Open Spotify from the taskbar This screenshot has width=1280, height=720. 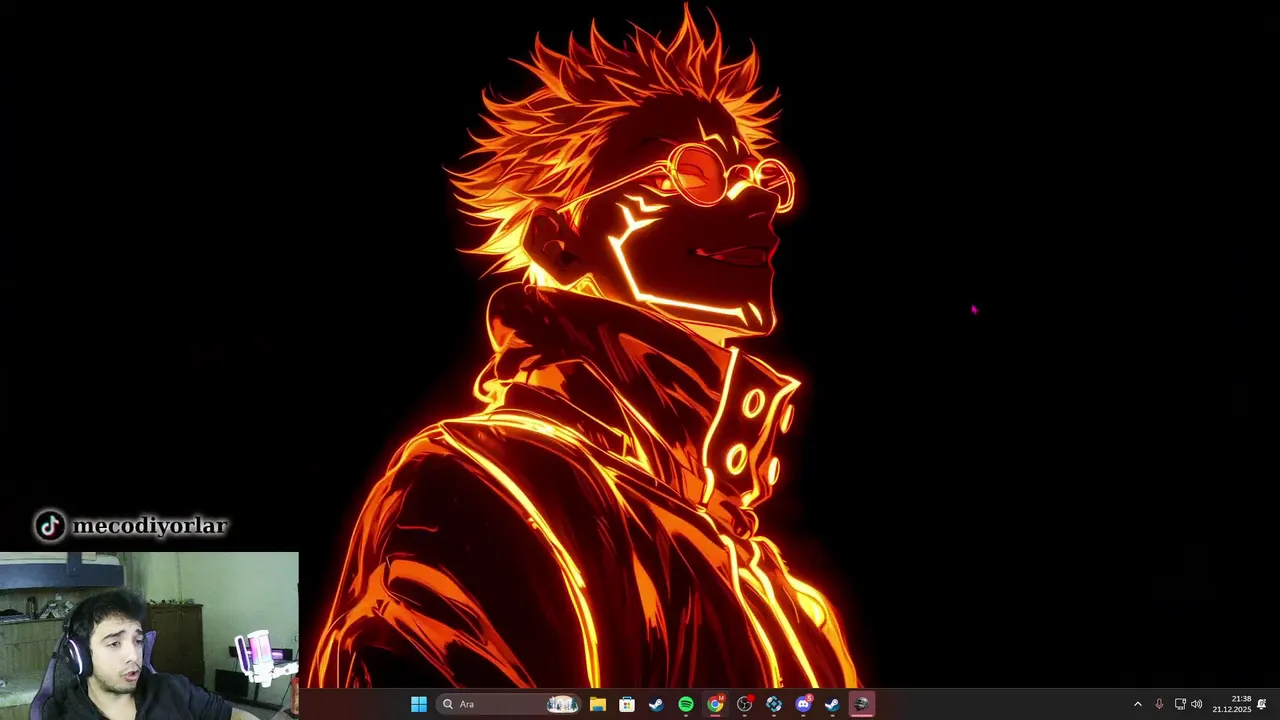point(686,704)
